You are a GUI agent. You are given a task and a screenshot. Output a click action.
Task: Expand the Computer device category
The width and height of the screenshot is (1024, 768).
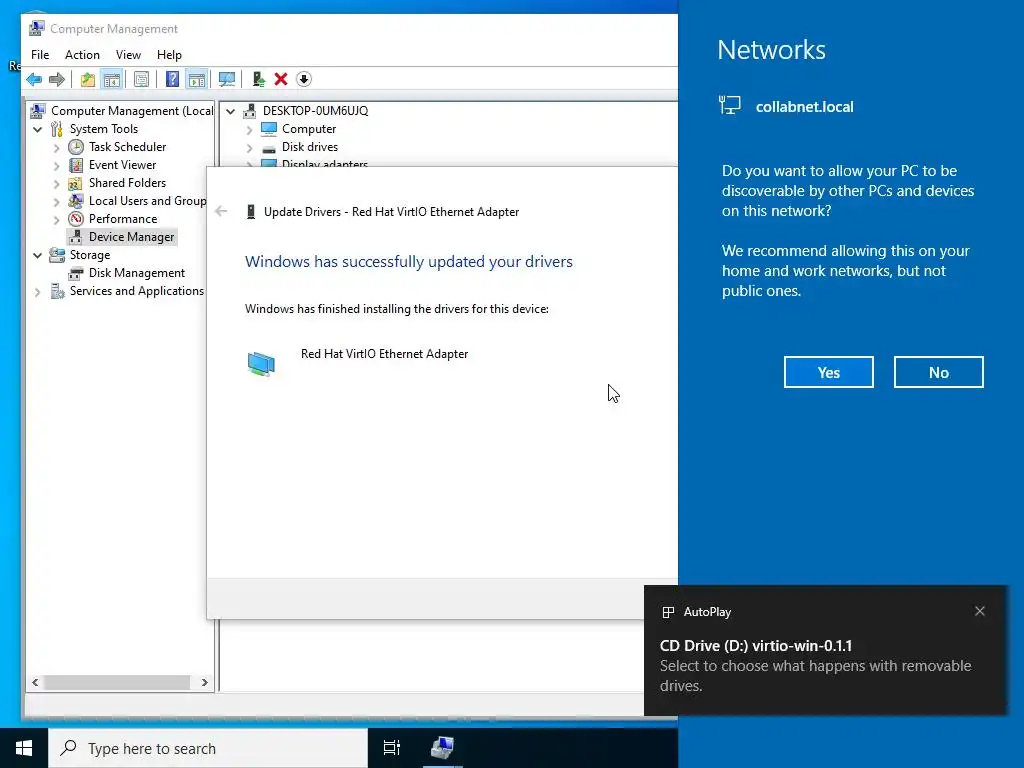[x=249, y=130]
